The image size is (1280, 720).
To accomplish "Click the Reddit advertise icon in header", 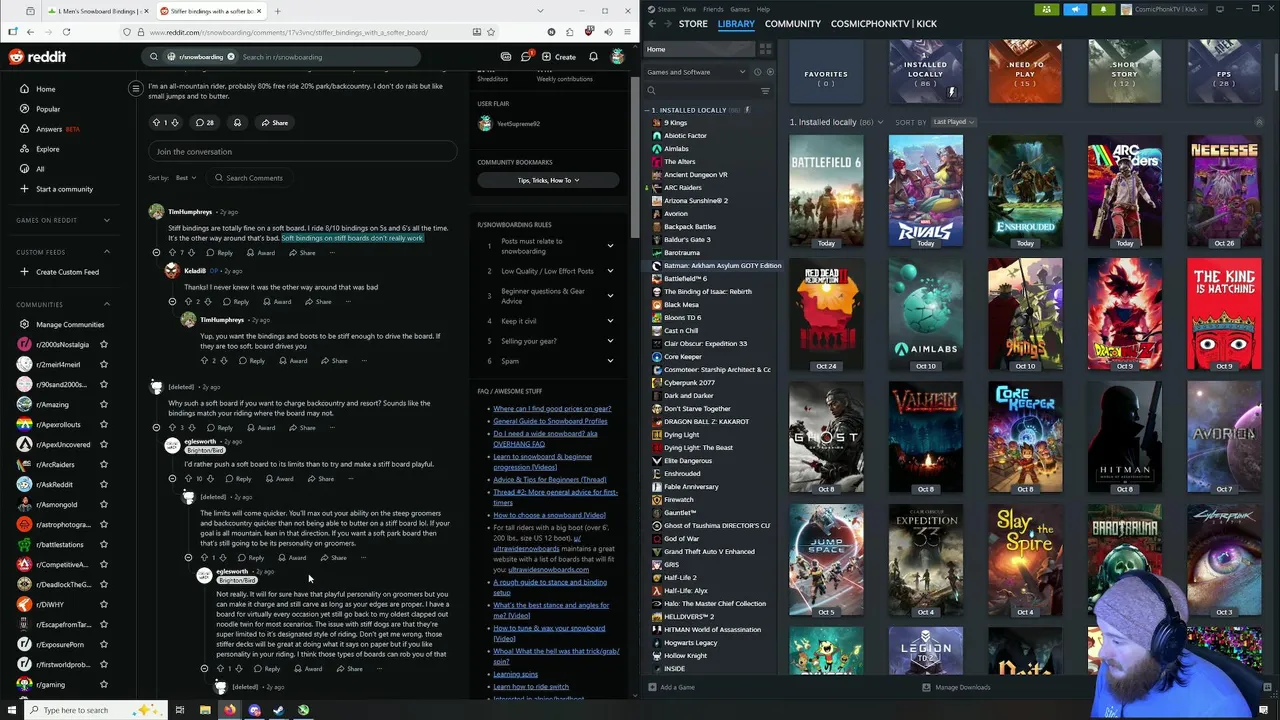I will [x=506, y=57].
